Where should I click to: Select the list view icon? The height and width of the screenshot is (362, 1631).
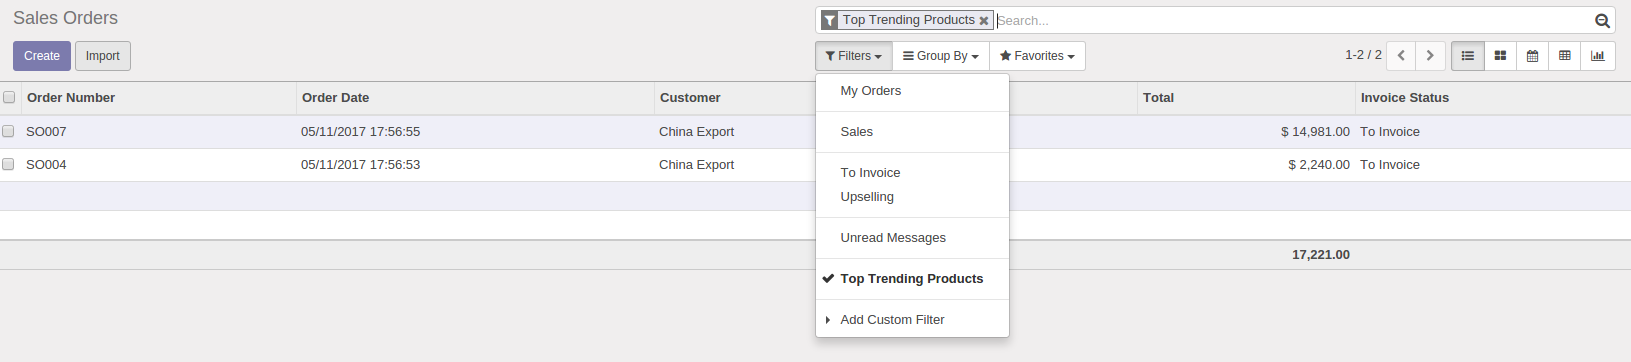click(1468, 56)
